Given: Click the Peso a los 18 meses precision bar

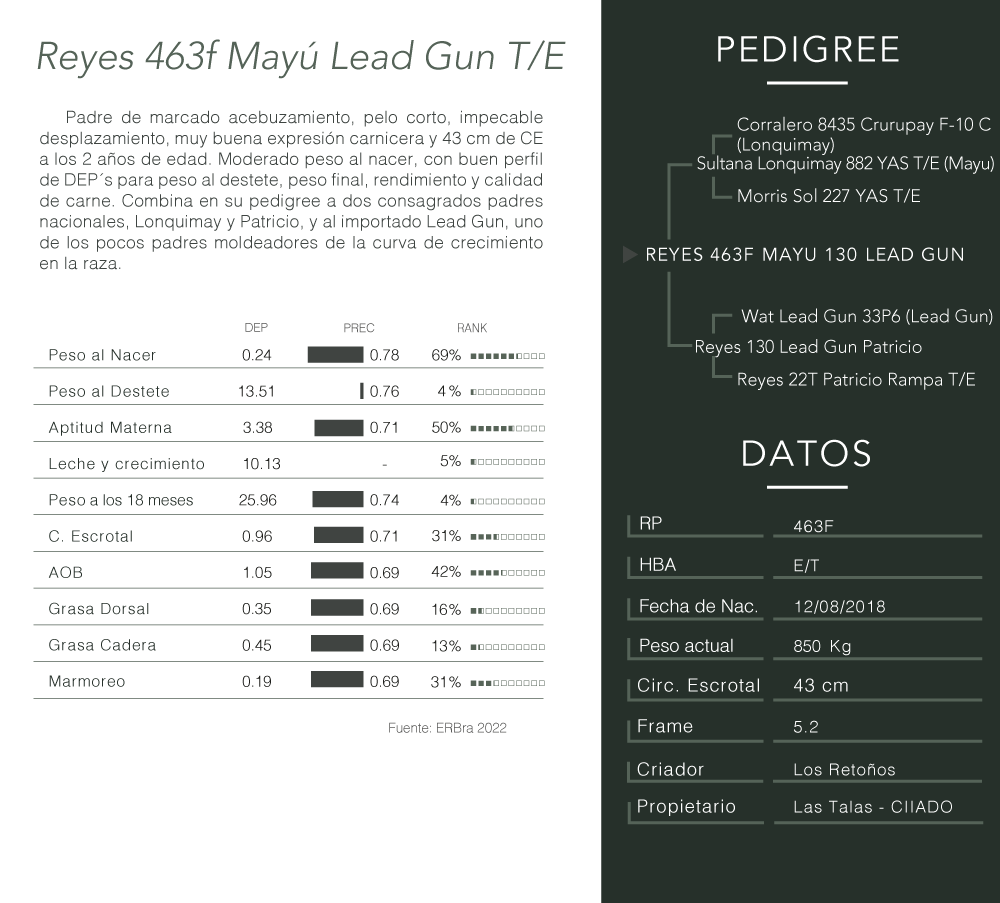Looking at the screenshot, I should pos(338,499).
